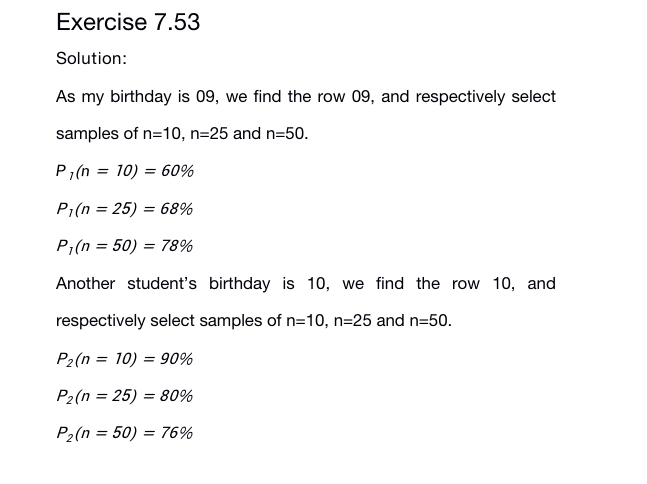Click the word Another in the text
Image resolution: width=647 pixels, height=484 pixels.
click(85, 284)
